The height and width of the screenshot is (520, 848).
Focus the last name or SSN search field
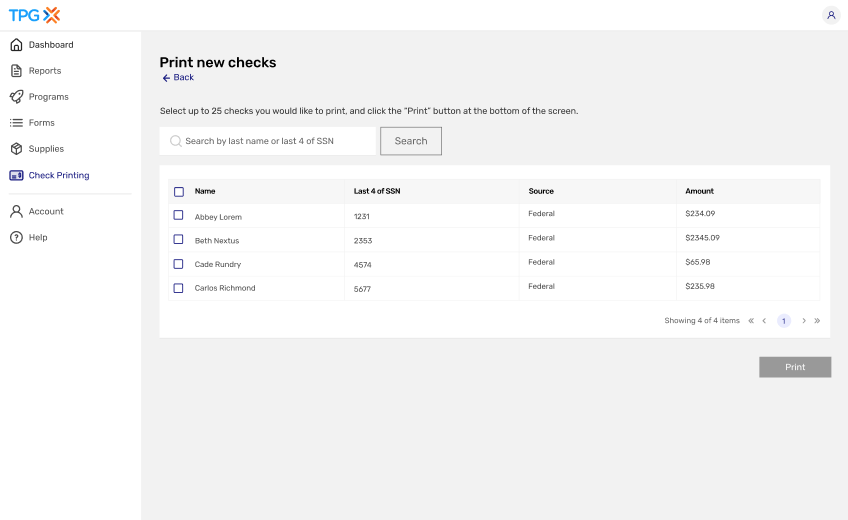click(x=268, y=141)
